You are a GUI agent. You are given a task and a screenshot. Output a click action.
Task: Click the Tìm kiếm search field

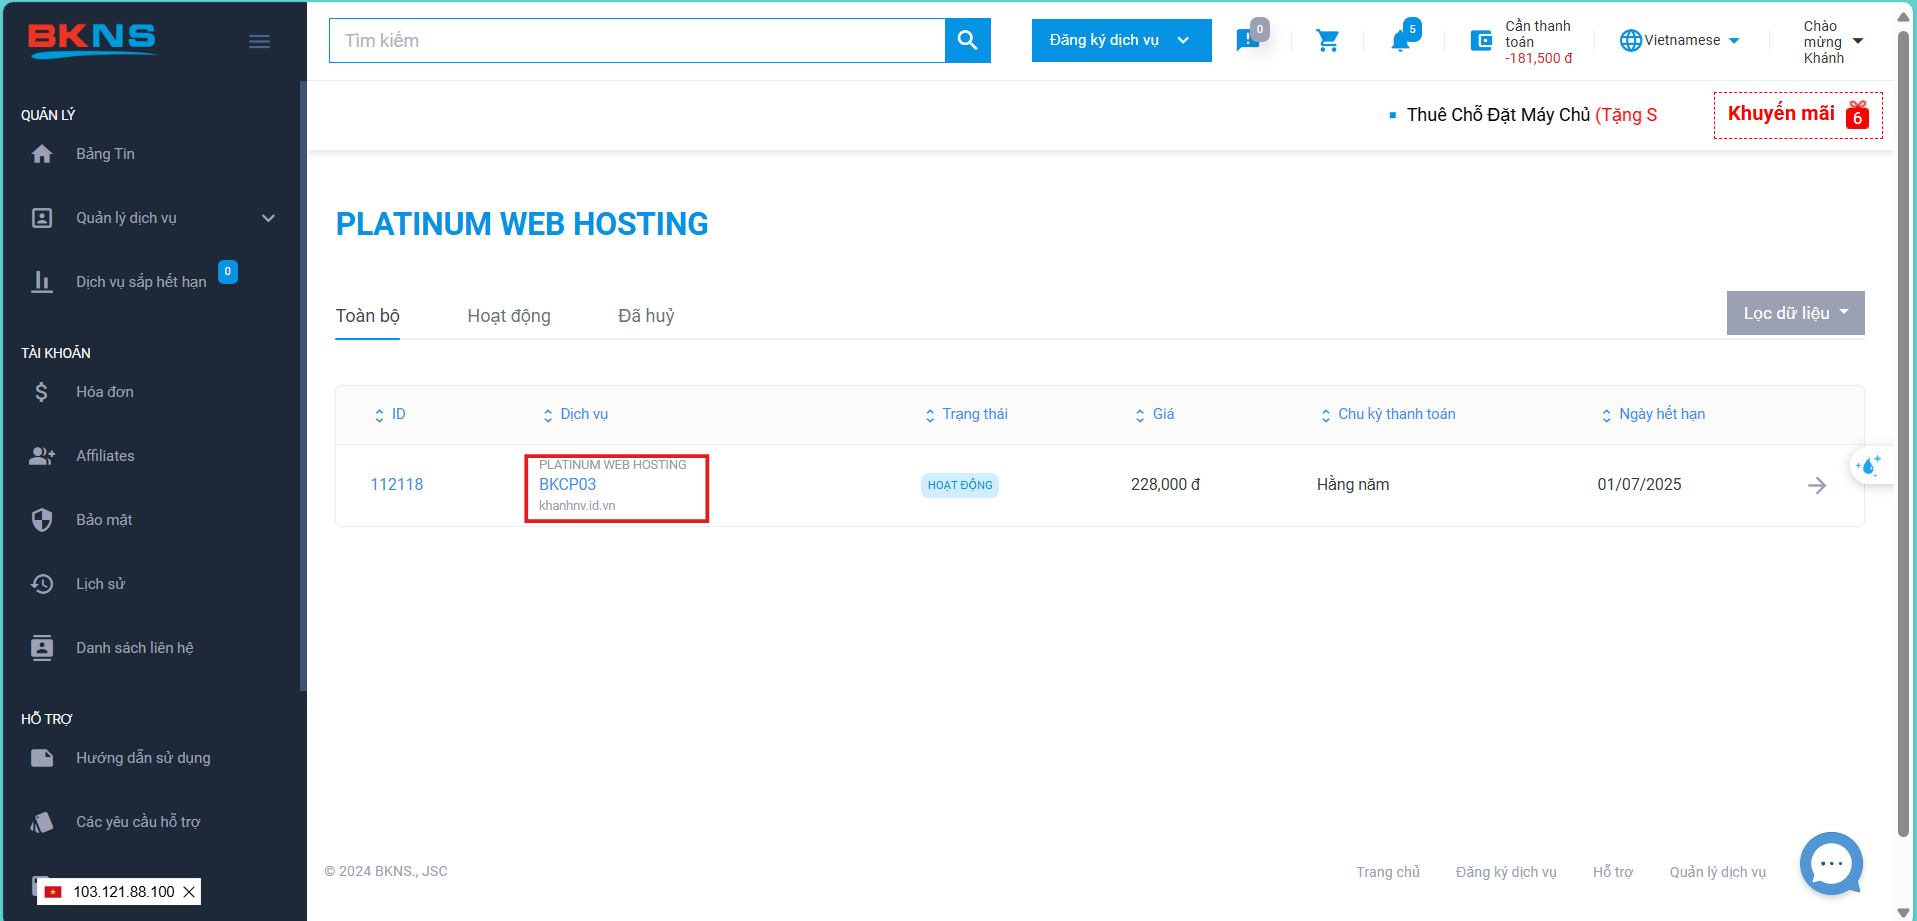coord(637,40)
